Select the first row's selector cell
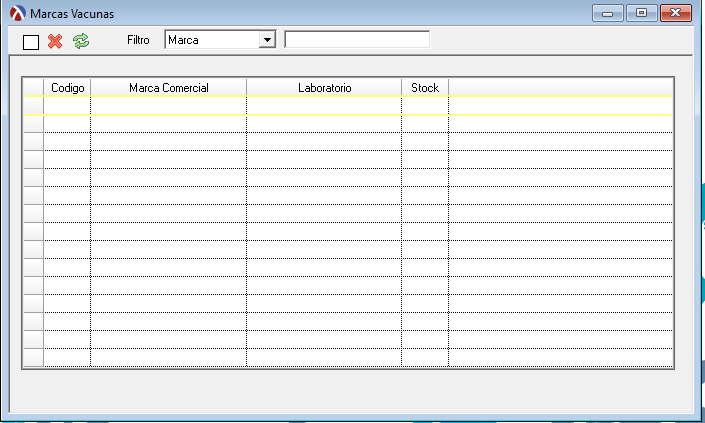 [33, 105]
